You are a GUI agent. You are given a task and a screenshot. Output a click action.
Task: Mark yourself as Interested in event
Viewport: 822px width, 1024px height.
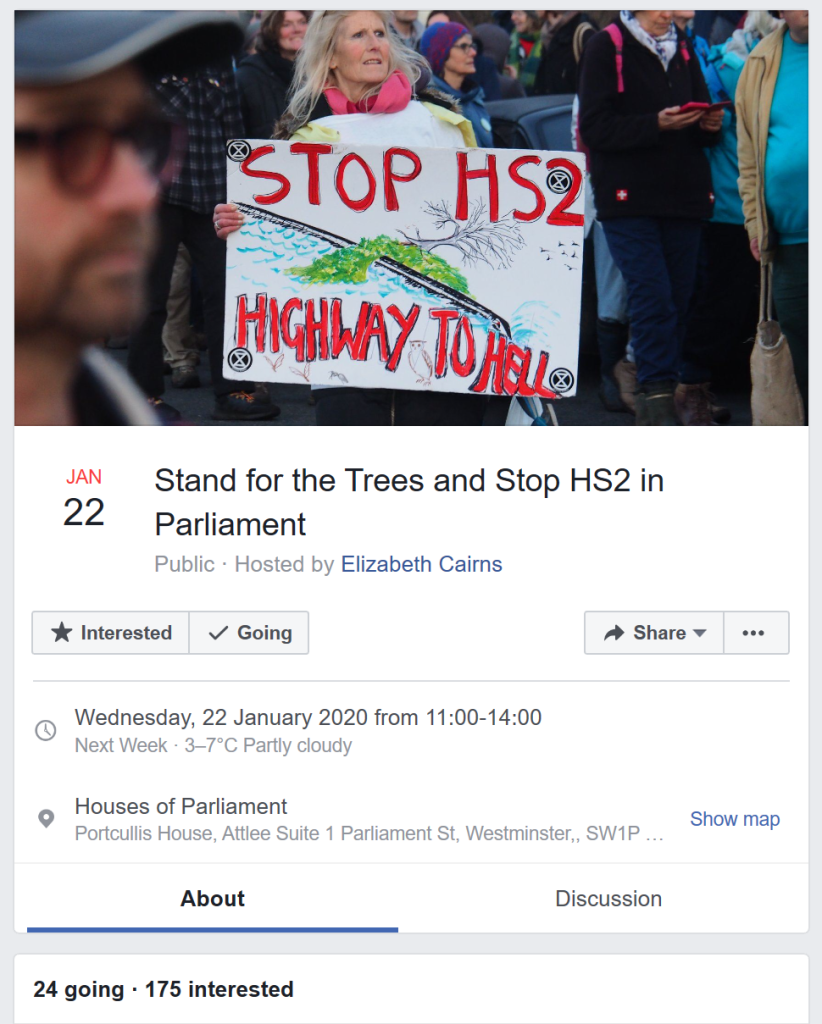110,633
